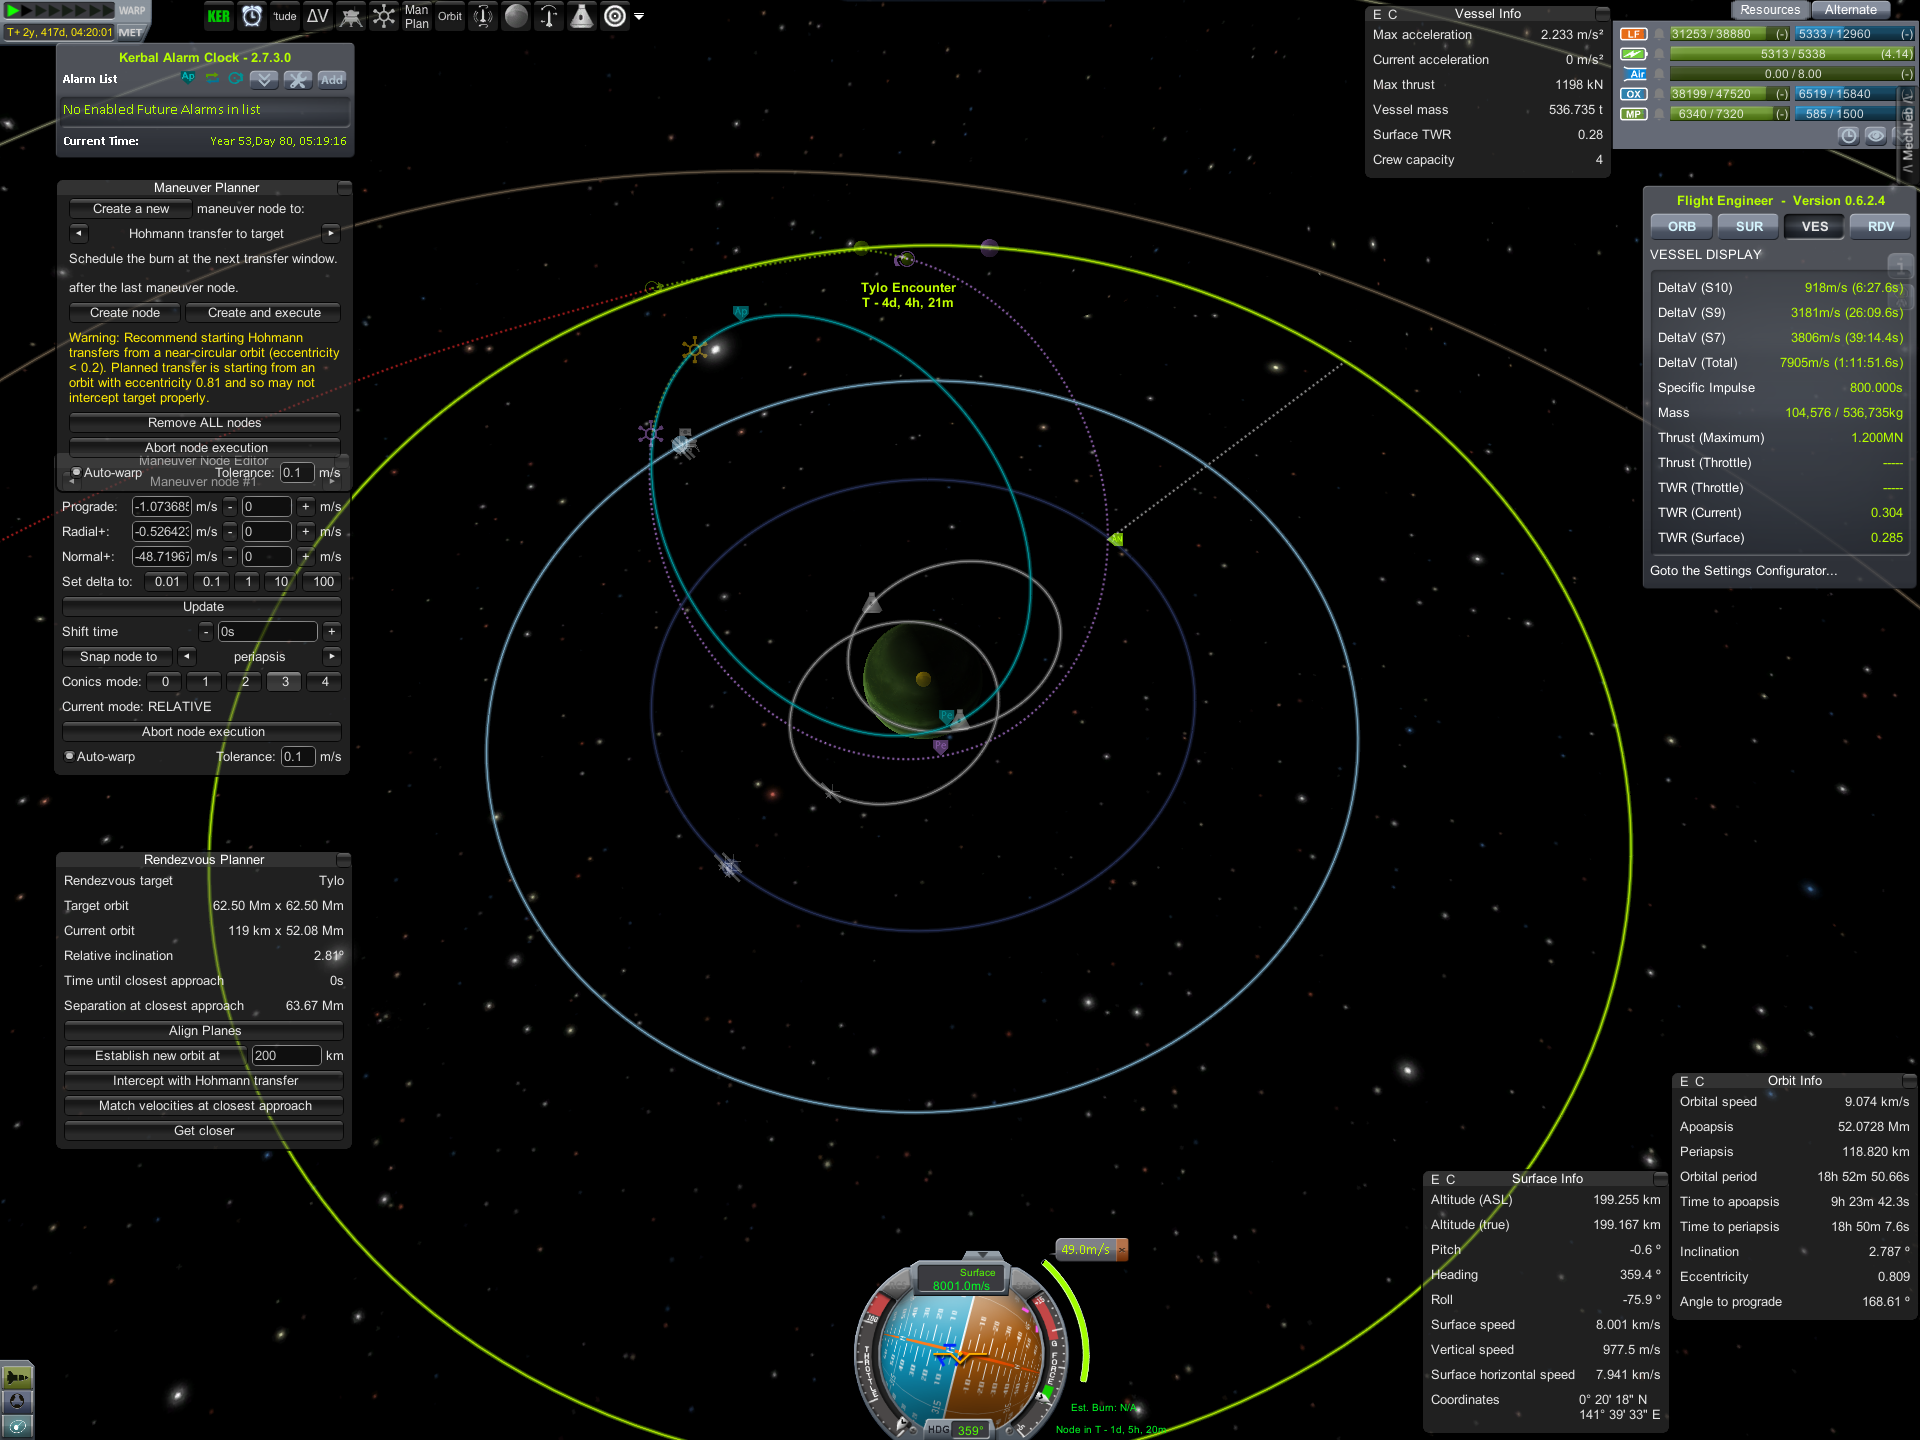Image resolution: width=1920 pixels, height=1440 pixels.
Task: Open the Goto the Settings Configurator link
Action: (1743, 570)
